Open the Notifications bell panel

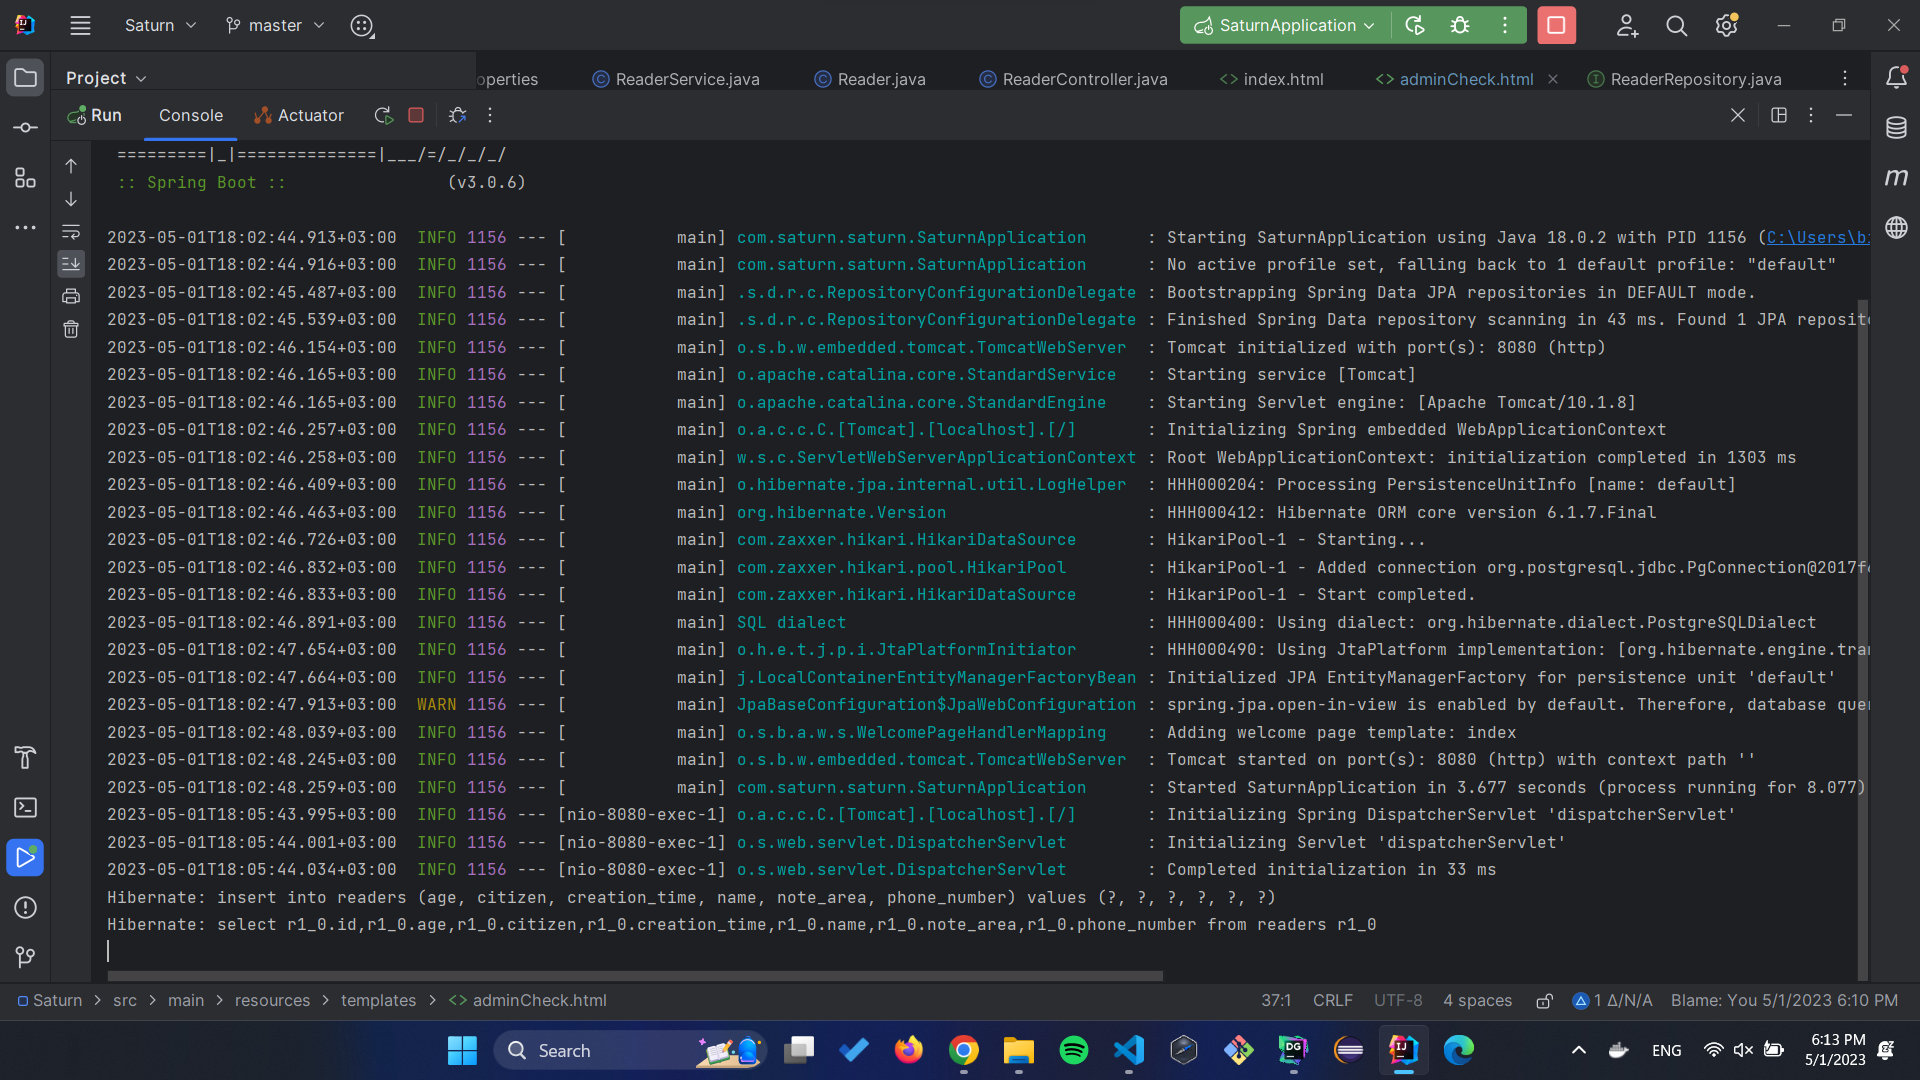[1897, 76]
